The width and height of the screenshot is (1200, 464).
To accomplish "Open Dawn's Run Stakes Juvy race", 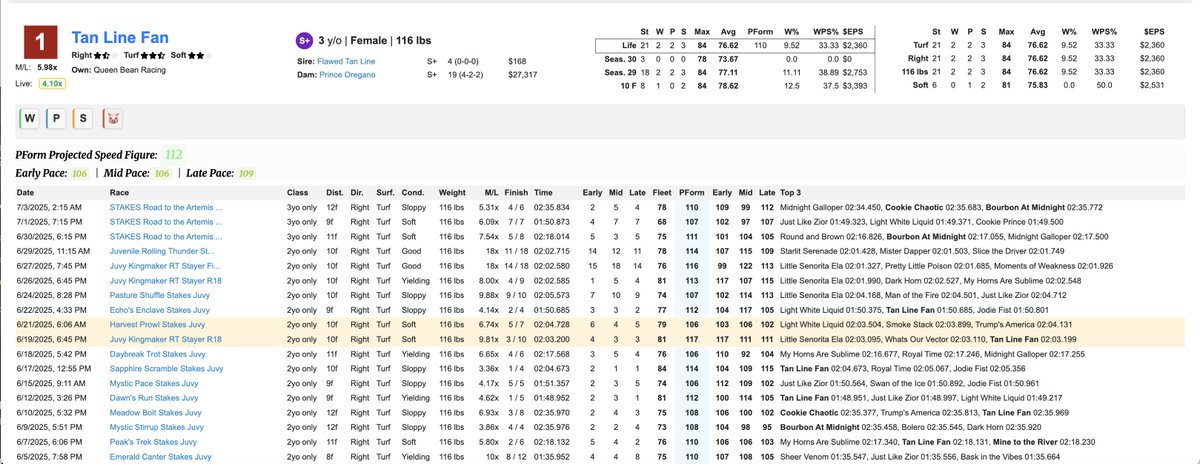I will point(156,397).
